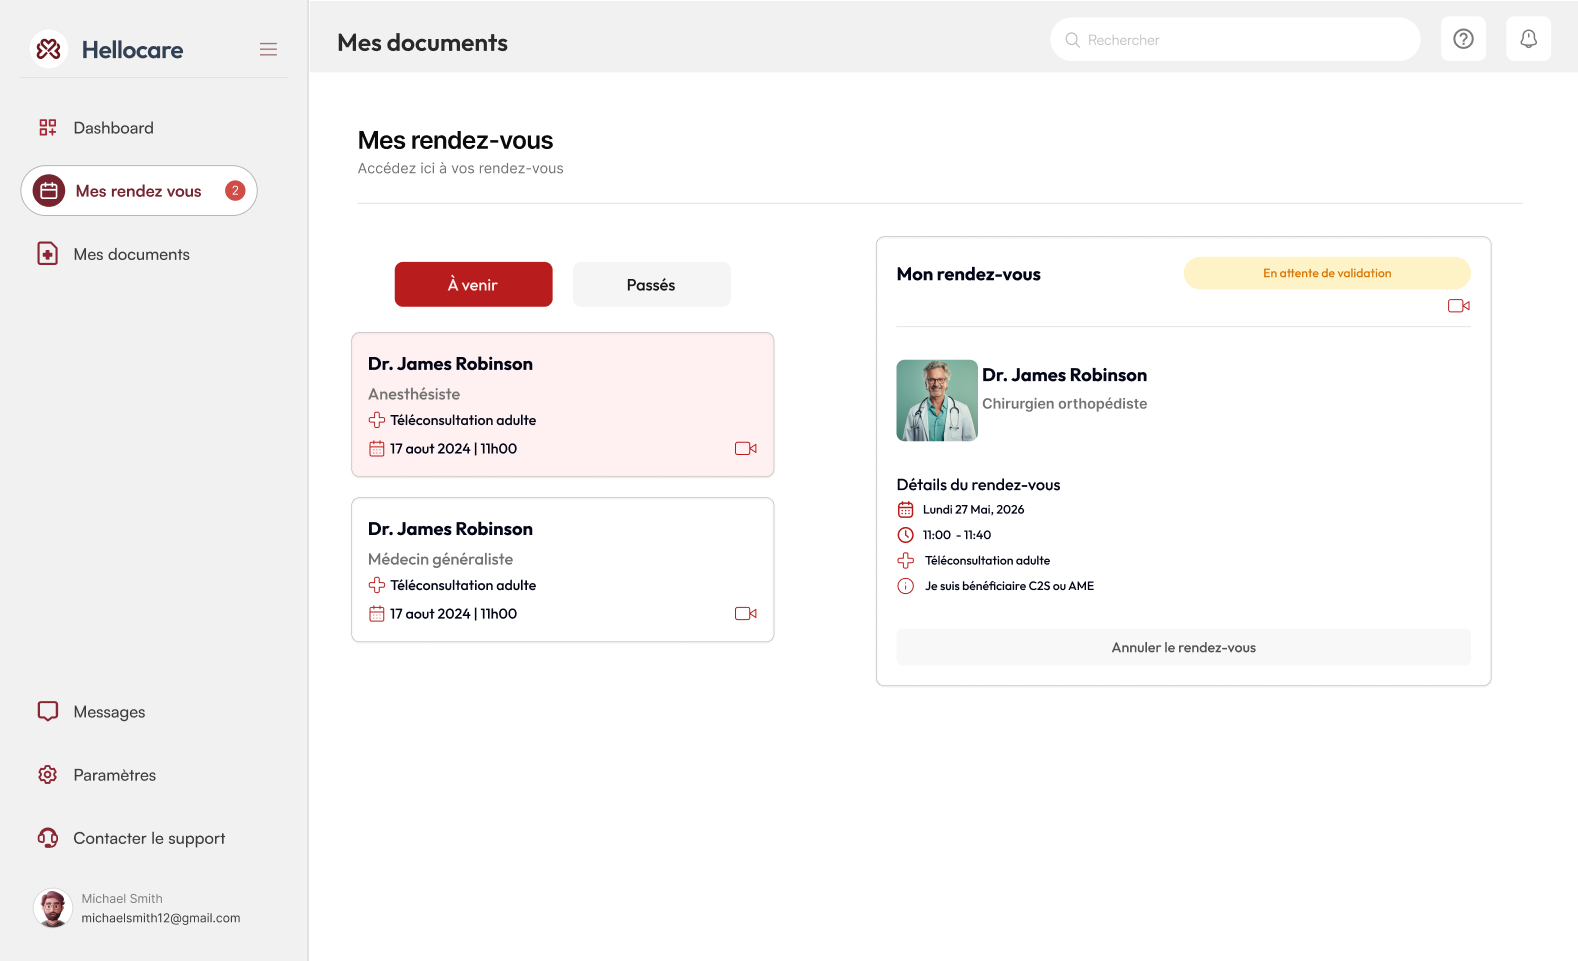Viewport: 1578px width, 961px height.
Task: Click the notification badge showing 2
Action: pyautogui.click(x=235, y=191)
